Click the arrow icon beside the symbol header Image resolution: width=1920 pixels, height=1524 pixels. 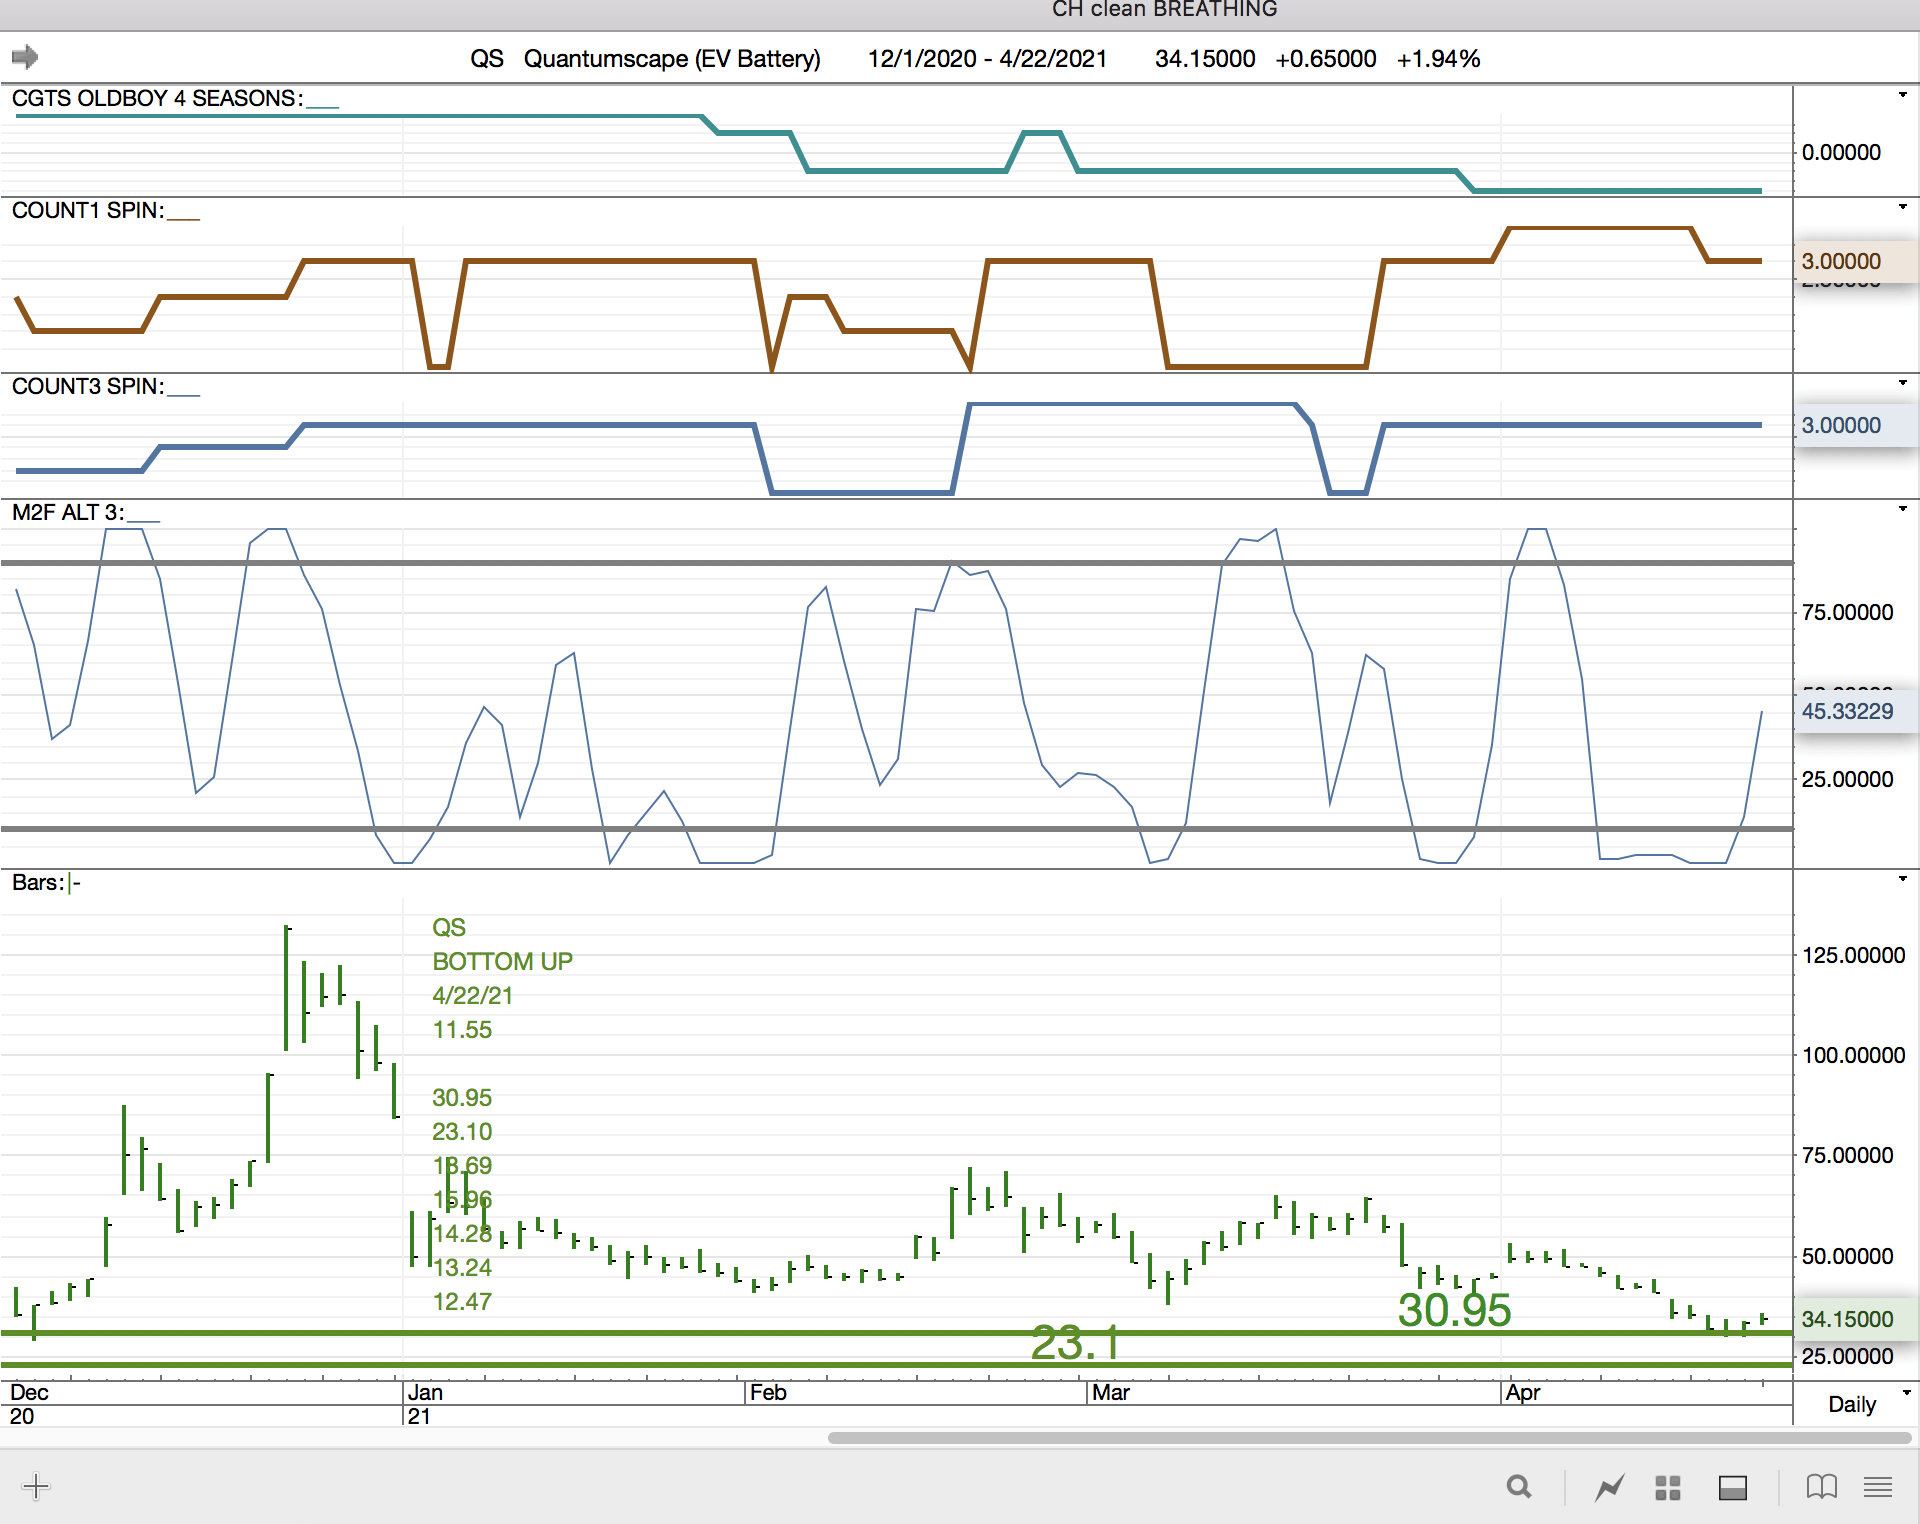25,57
